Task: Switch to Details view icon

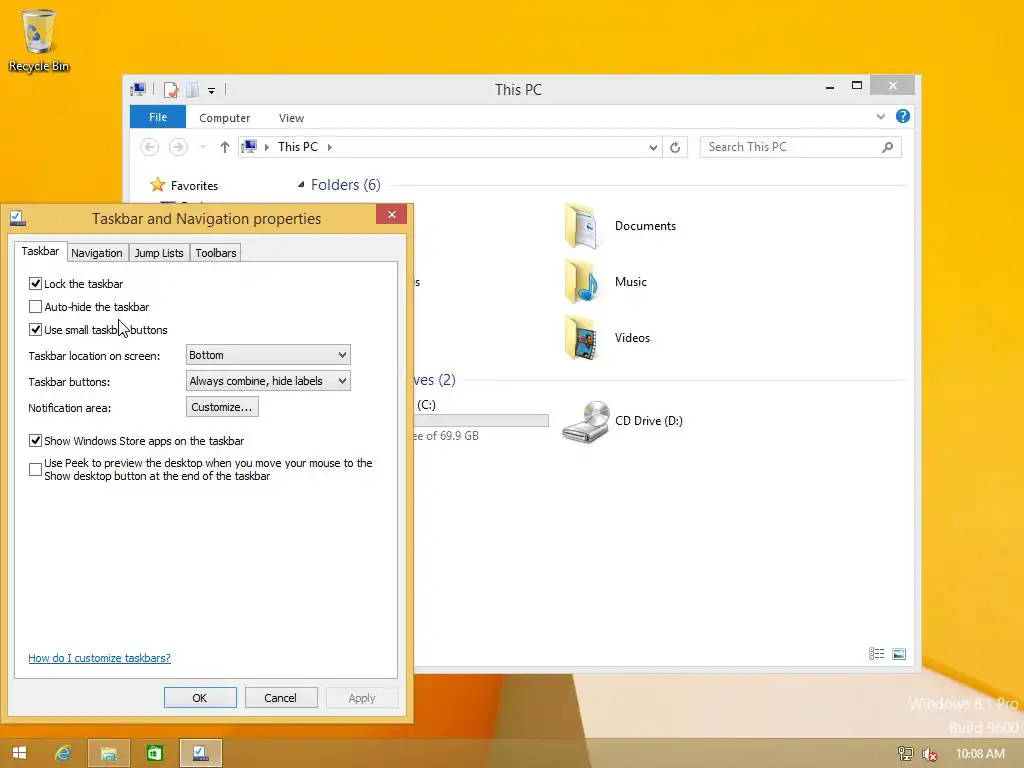Action: click(x=876, y=654)
